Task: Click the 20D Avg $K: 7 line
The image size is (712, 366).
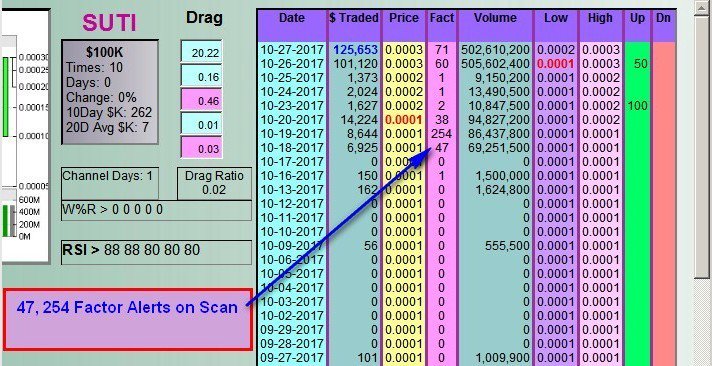Action: [x=107, y=127]
